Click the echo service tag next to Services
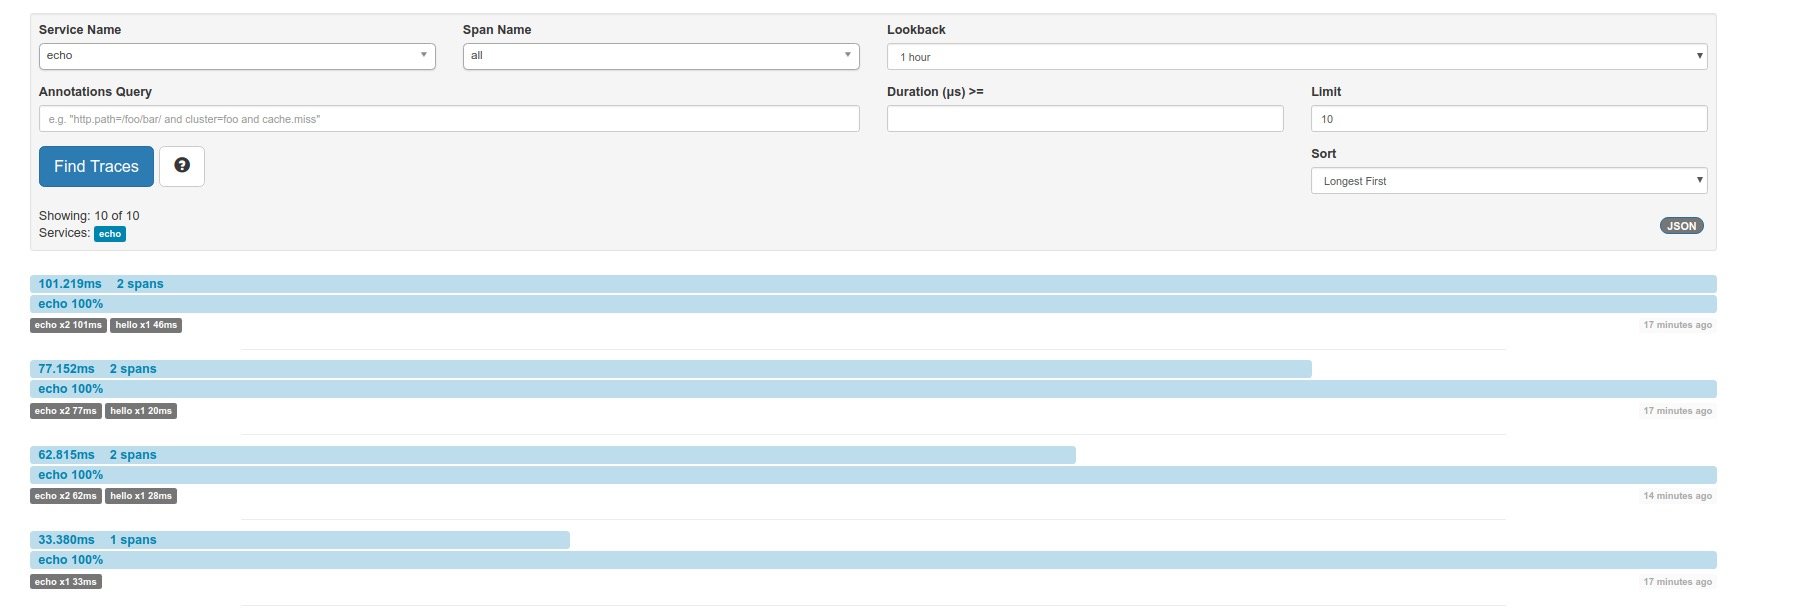 pos(110,234)
